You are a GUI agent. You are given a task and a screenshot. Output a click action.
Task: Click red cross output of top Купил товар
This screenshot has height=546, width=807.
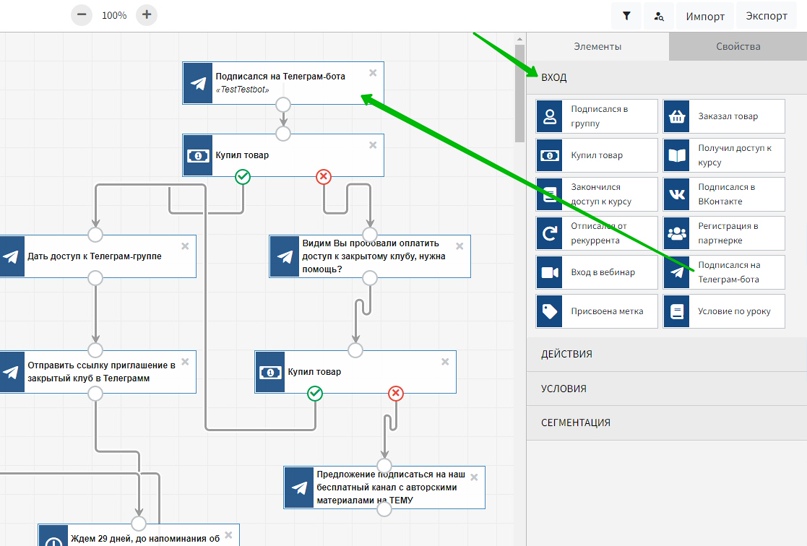[323, 177]
